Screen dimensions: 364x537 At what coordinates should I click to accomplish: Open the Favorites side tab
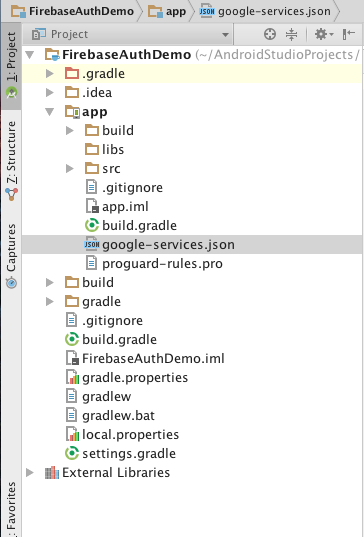11,509
